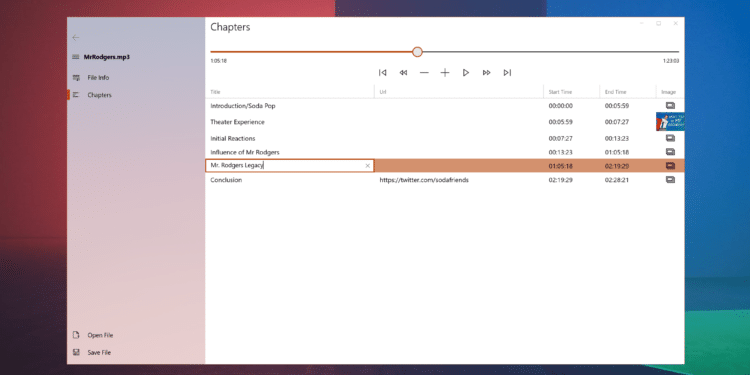750x375 pixels.
Task: Click the End Time column header
Action: click(x=616, y=92)
